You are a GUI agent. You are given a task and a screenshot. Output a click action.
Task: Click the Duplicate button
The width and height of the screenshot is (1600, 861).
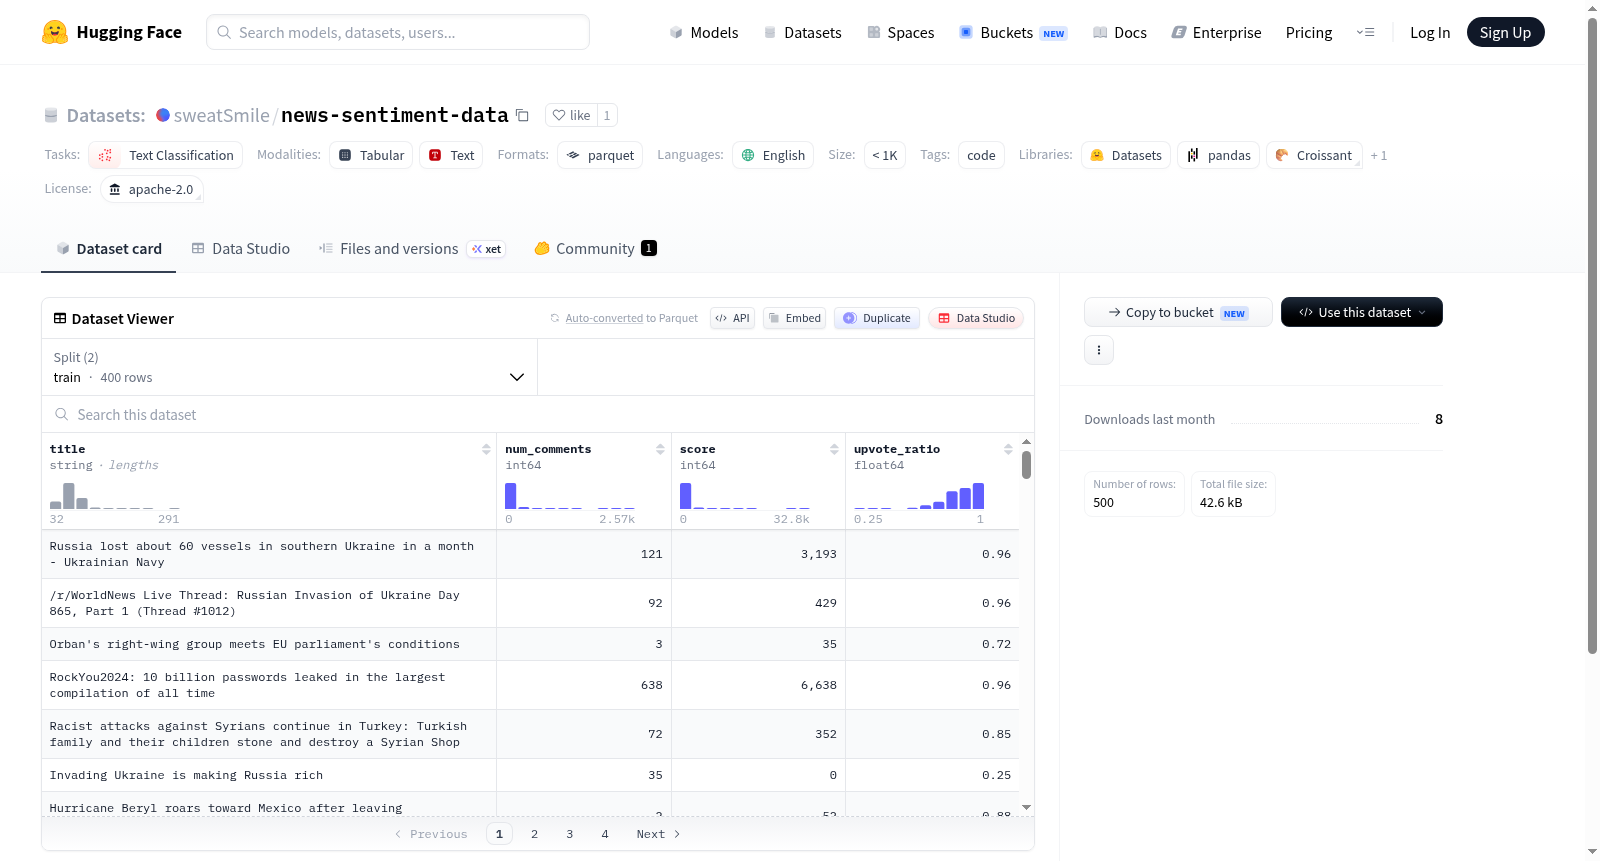coord(877,318)
